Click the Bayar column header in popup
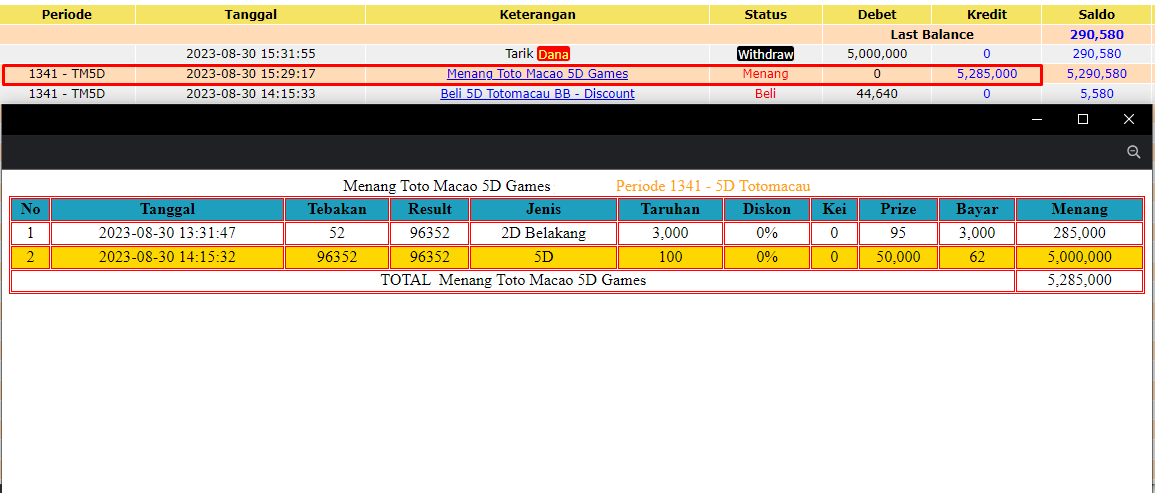1155x493 pixels. tap(977, 209)
